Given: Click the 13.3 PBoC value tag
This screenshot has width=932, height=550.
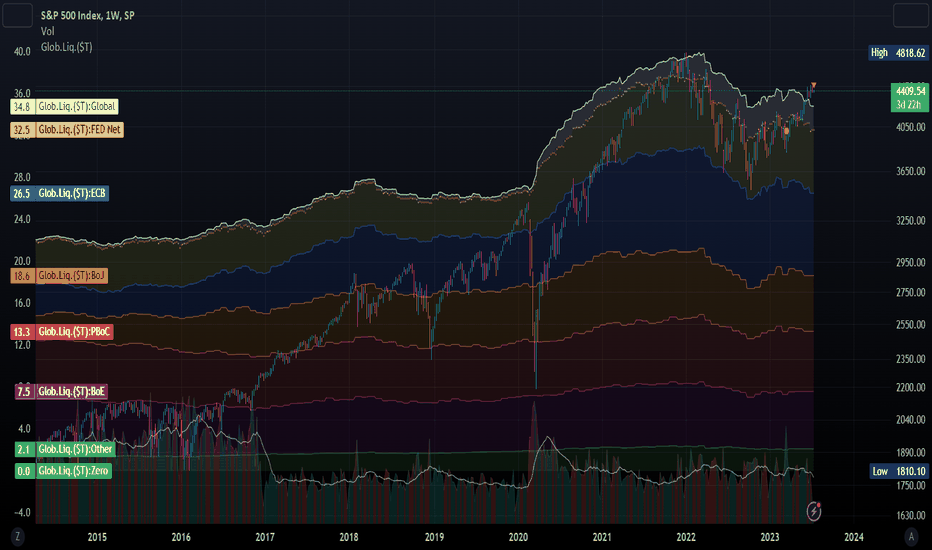Looking at the screenshot, I should [23, 332].
